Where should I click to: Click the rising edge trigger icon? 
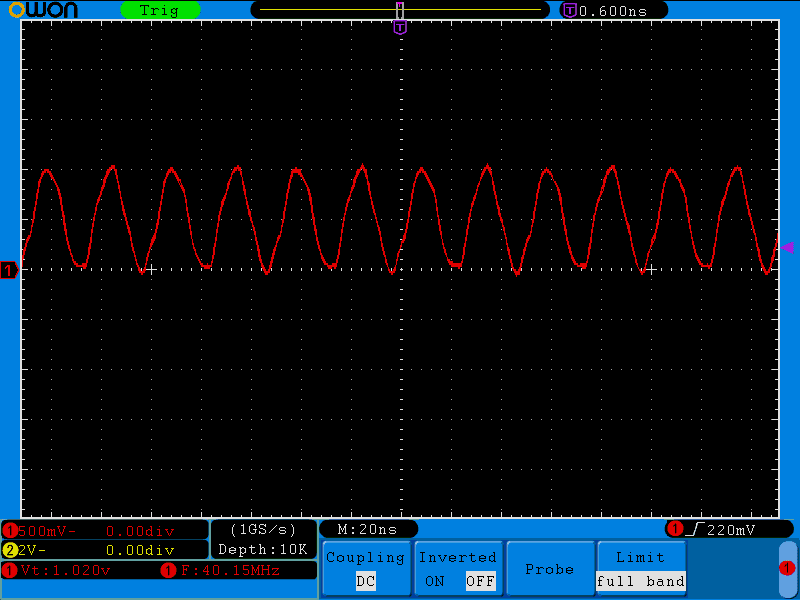coord(695,529)
